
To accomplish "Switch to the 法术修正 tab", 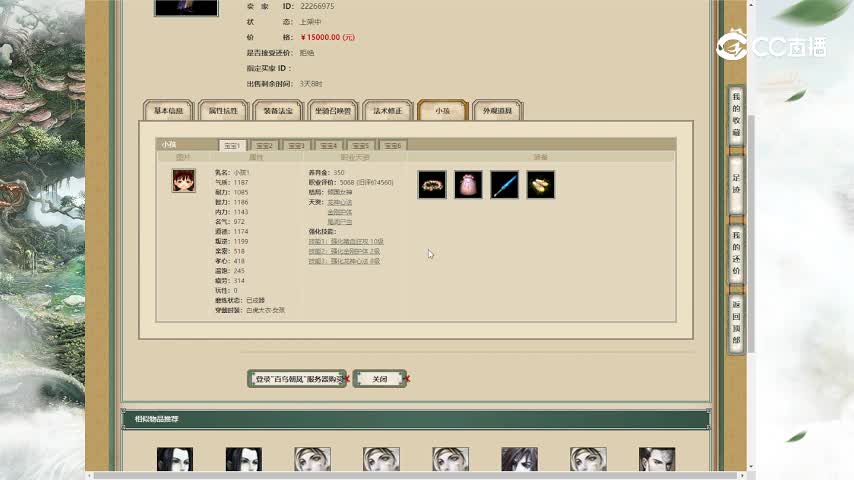I will 388,111.
